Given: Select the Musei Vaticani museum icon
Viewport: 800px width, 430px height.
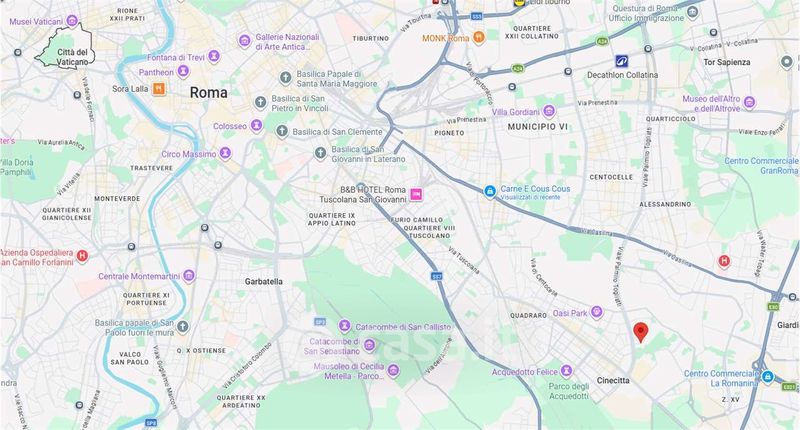Looking at the screenshot, I should click(x=72, y=21).
